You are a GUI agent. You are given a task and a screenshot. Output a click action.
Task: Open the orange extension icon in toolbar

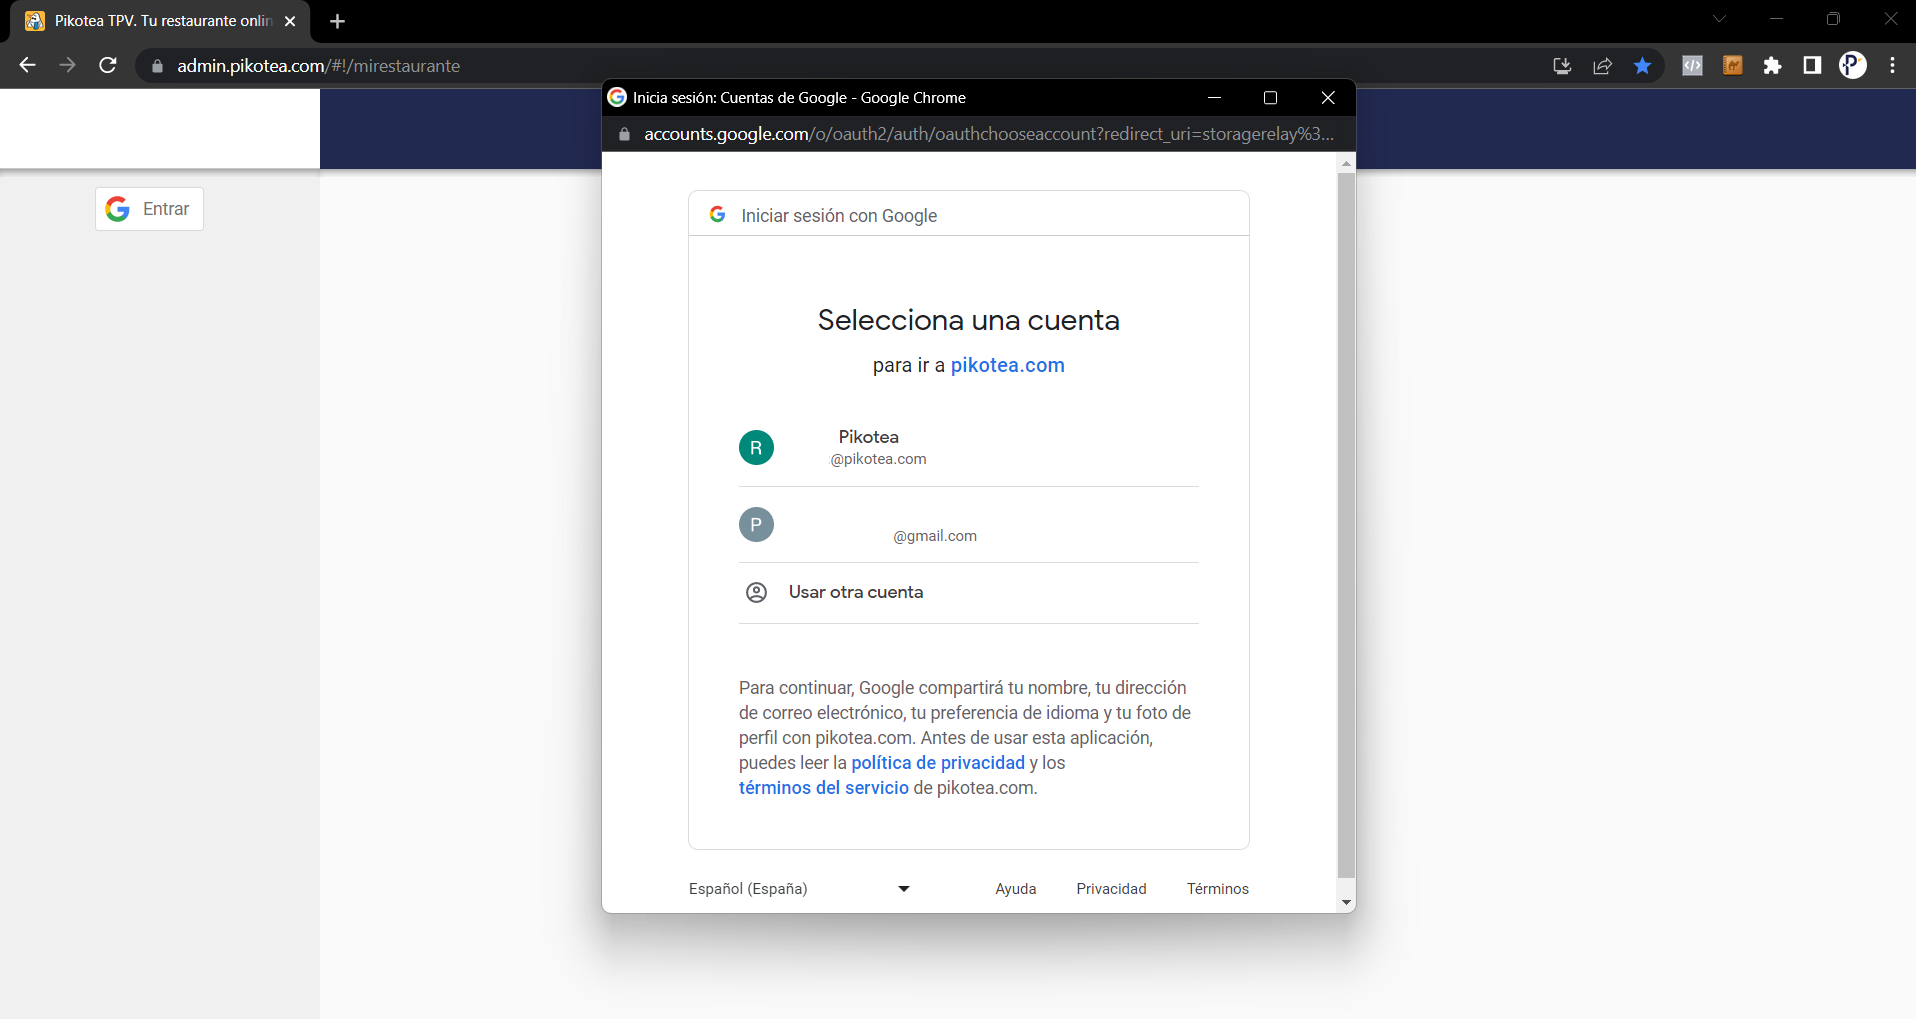click(x=1732, y=66)
